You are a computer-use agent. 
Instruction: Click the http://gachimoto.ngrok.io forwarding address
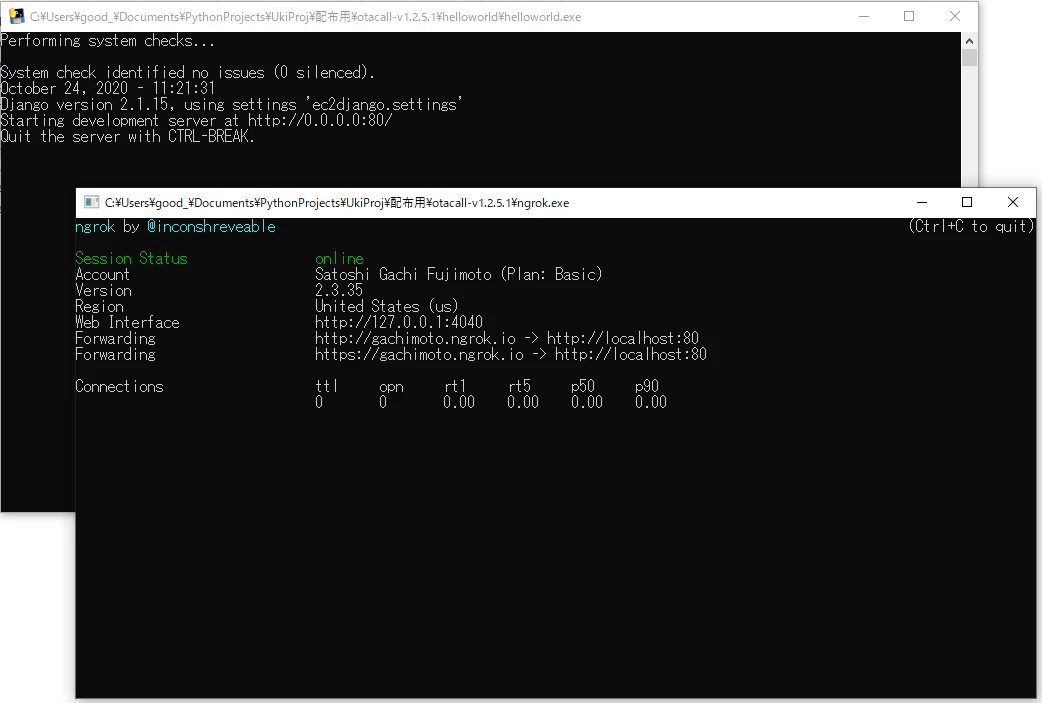coord(415,338)
